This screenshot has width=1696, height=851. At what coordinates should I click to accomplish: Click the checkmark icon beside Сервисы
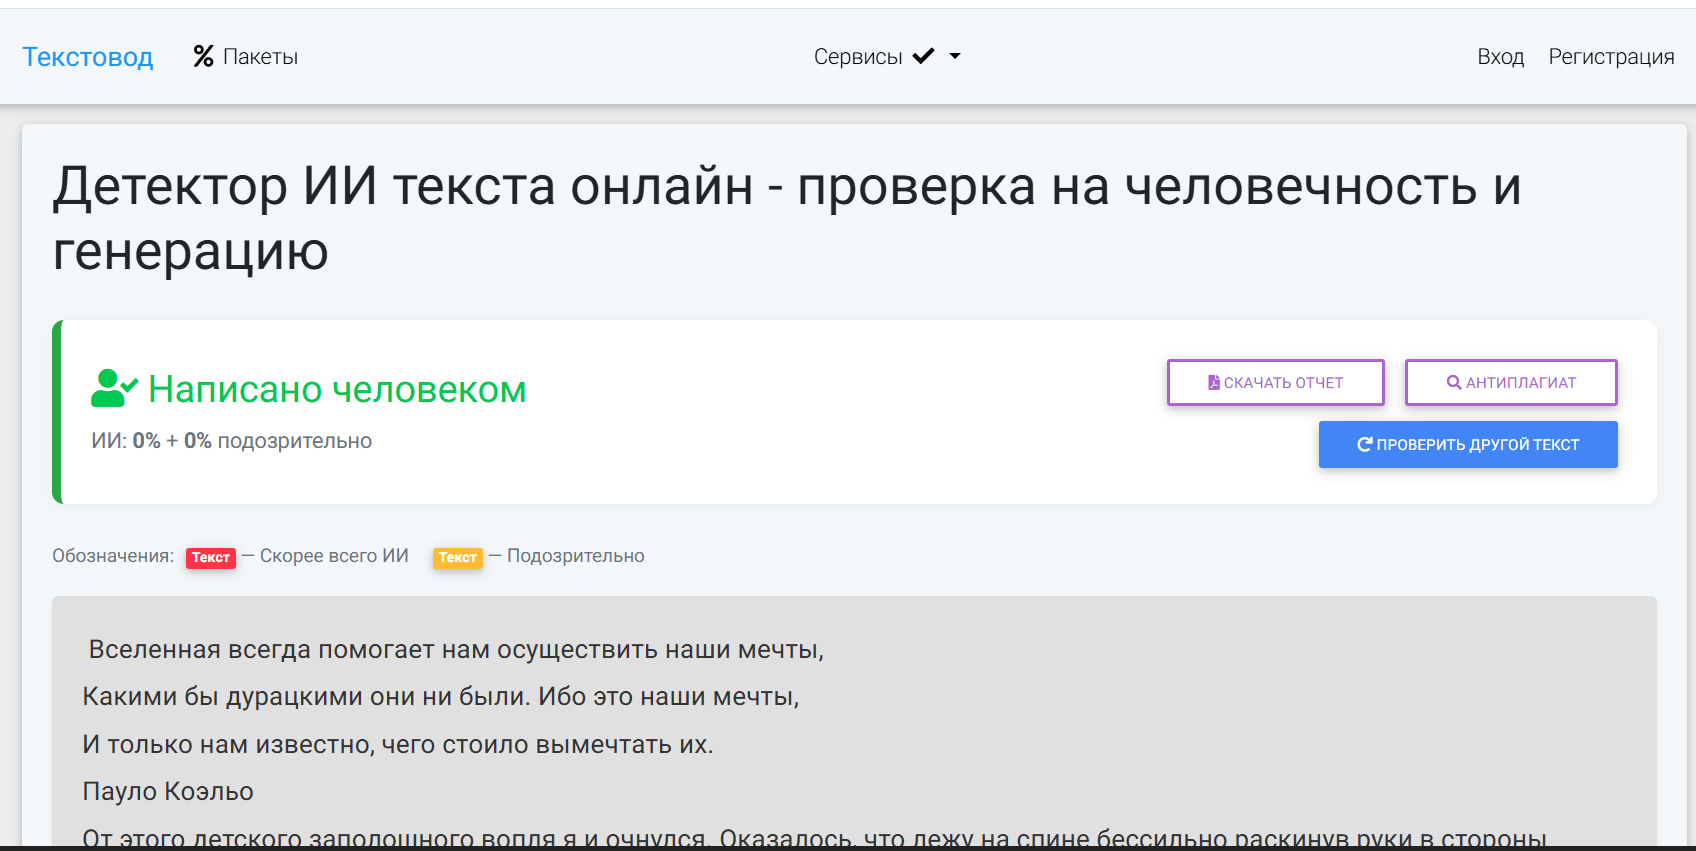coord(923,56)
